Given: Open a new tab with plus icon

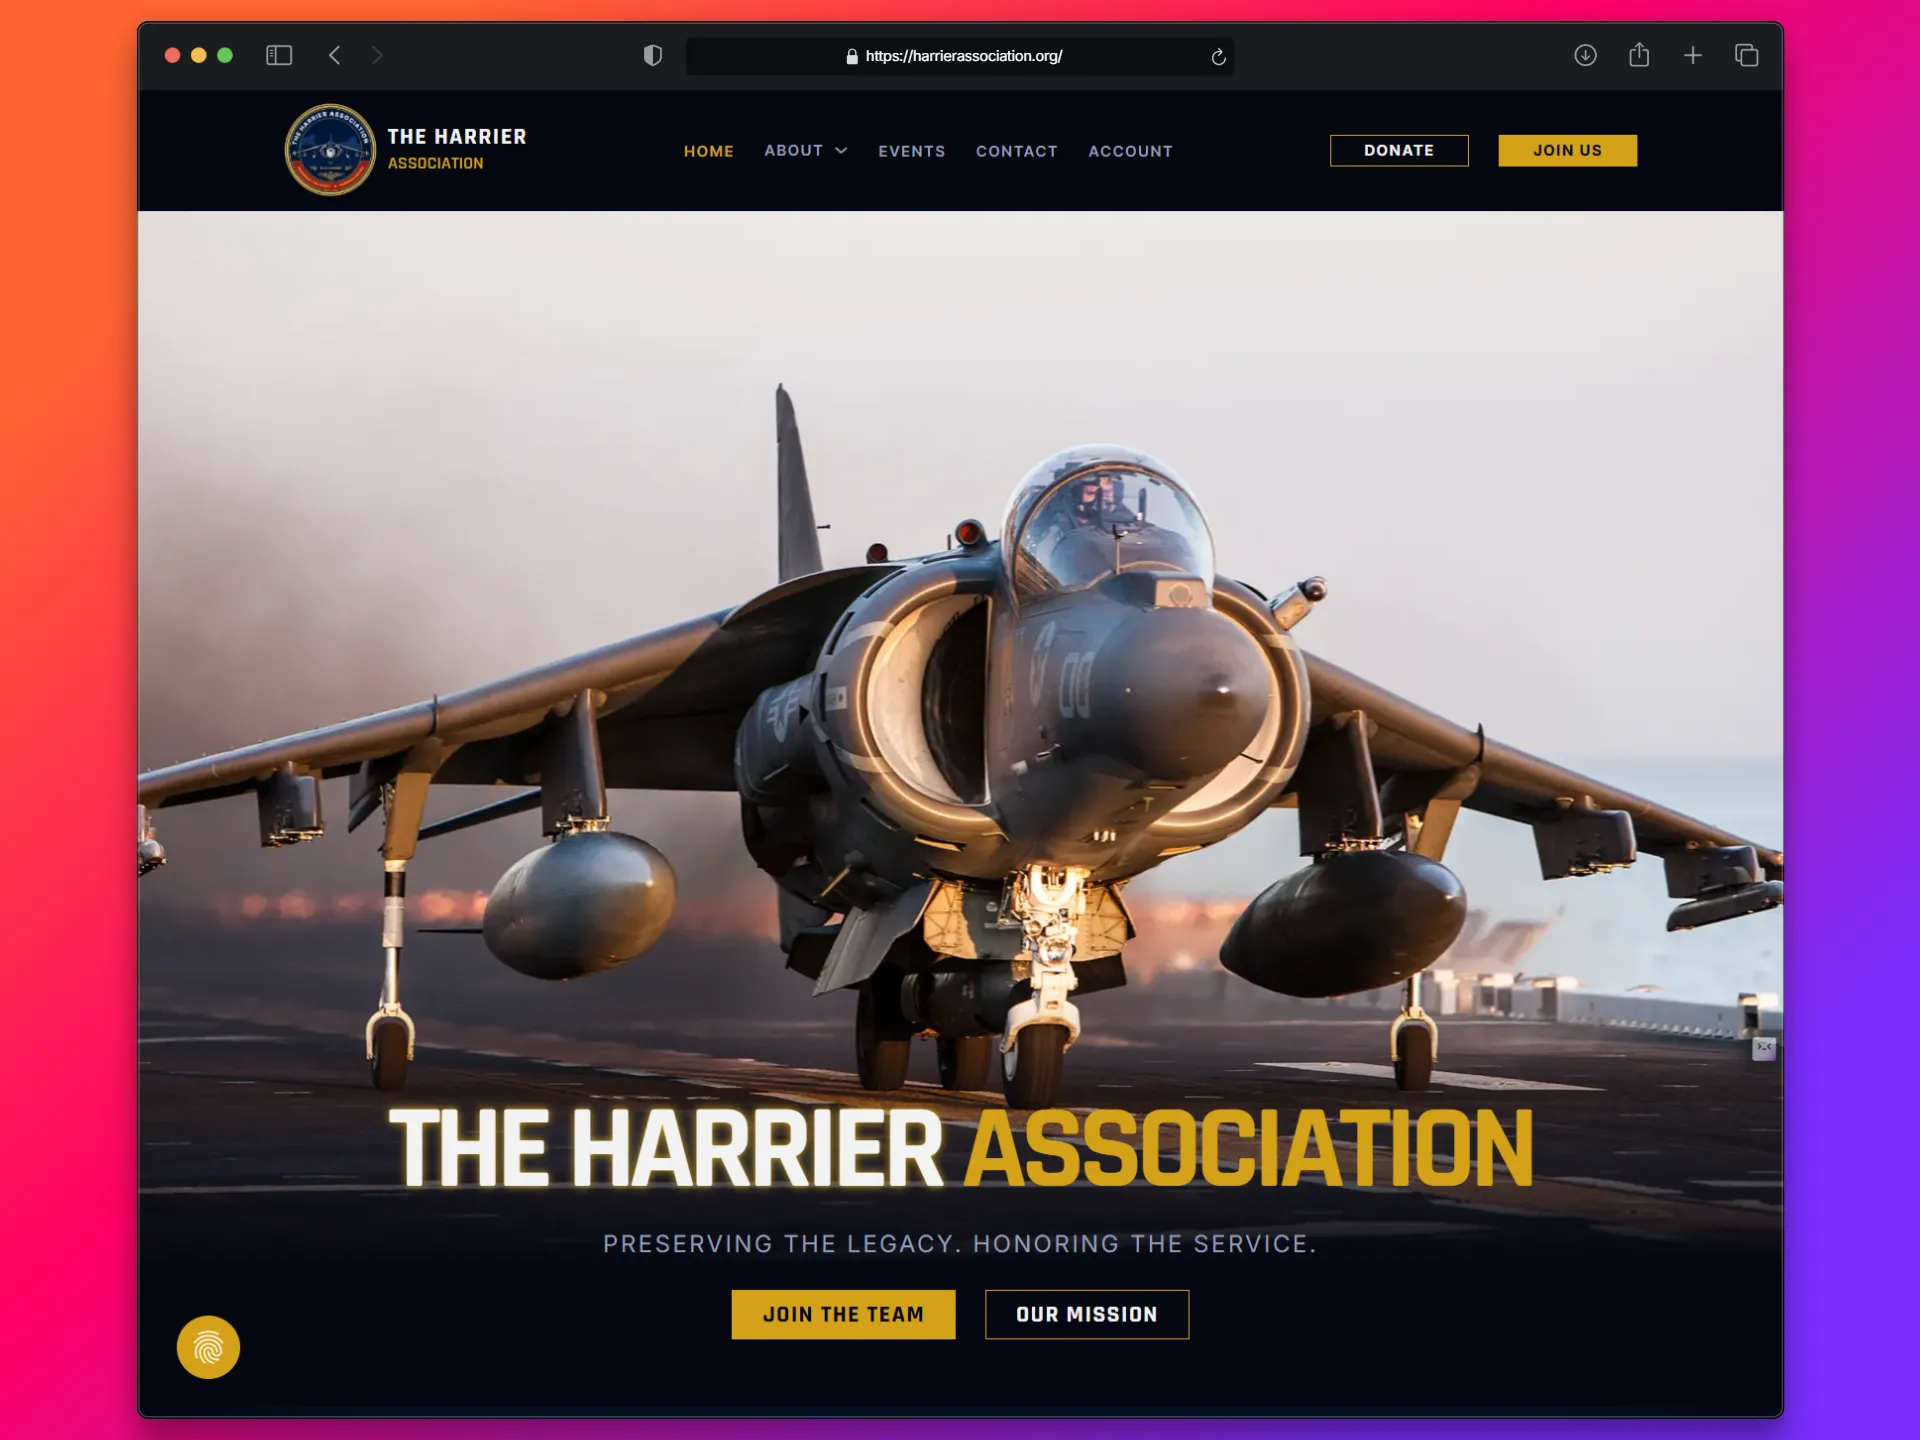Looking at the screenshot, I should click(1692, 56).
